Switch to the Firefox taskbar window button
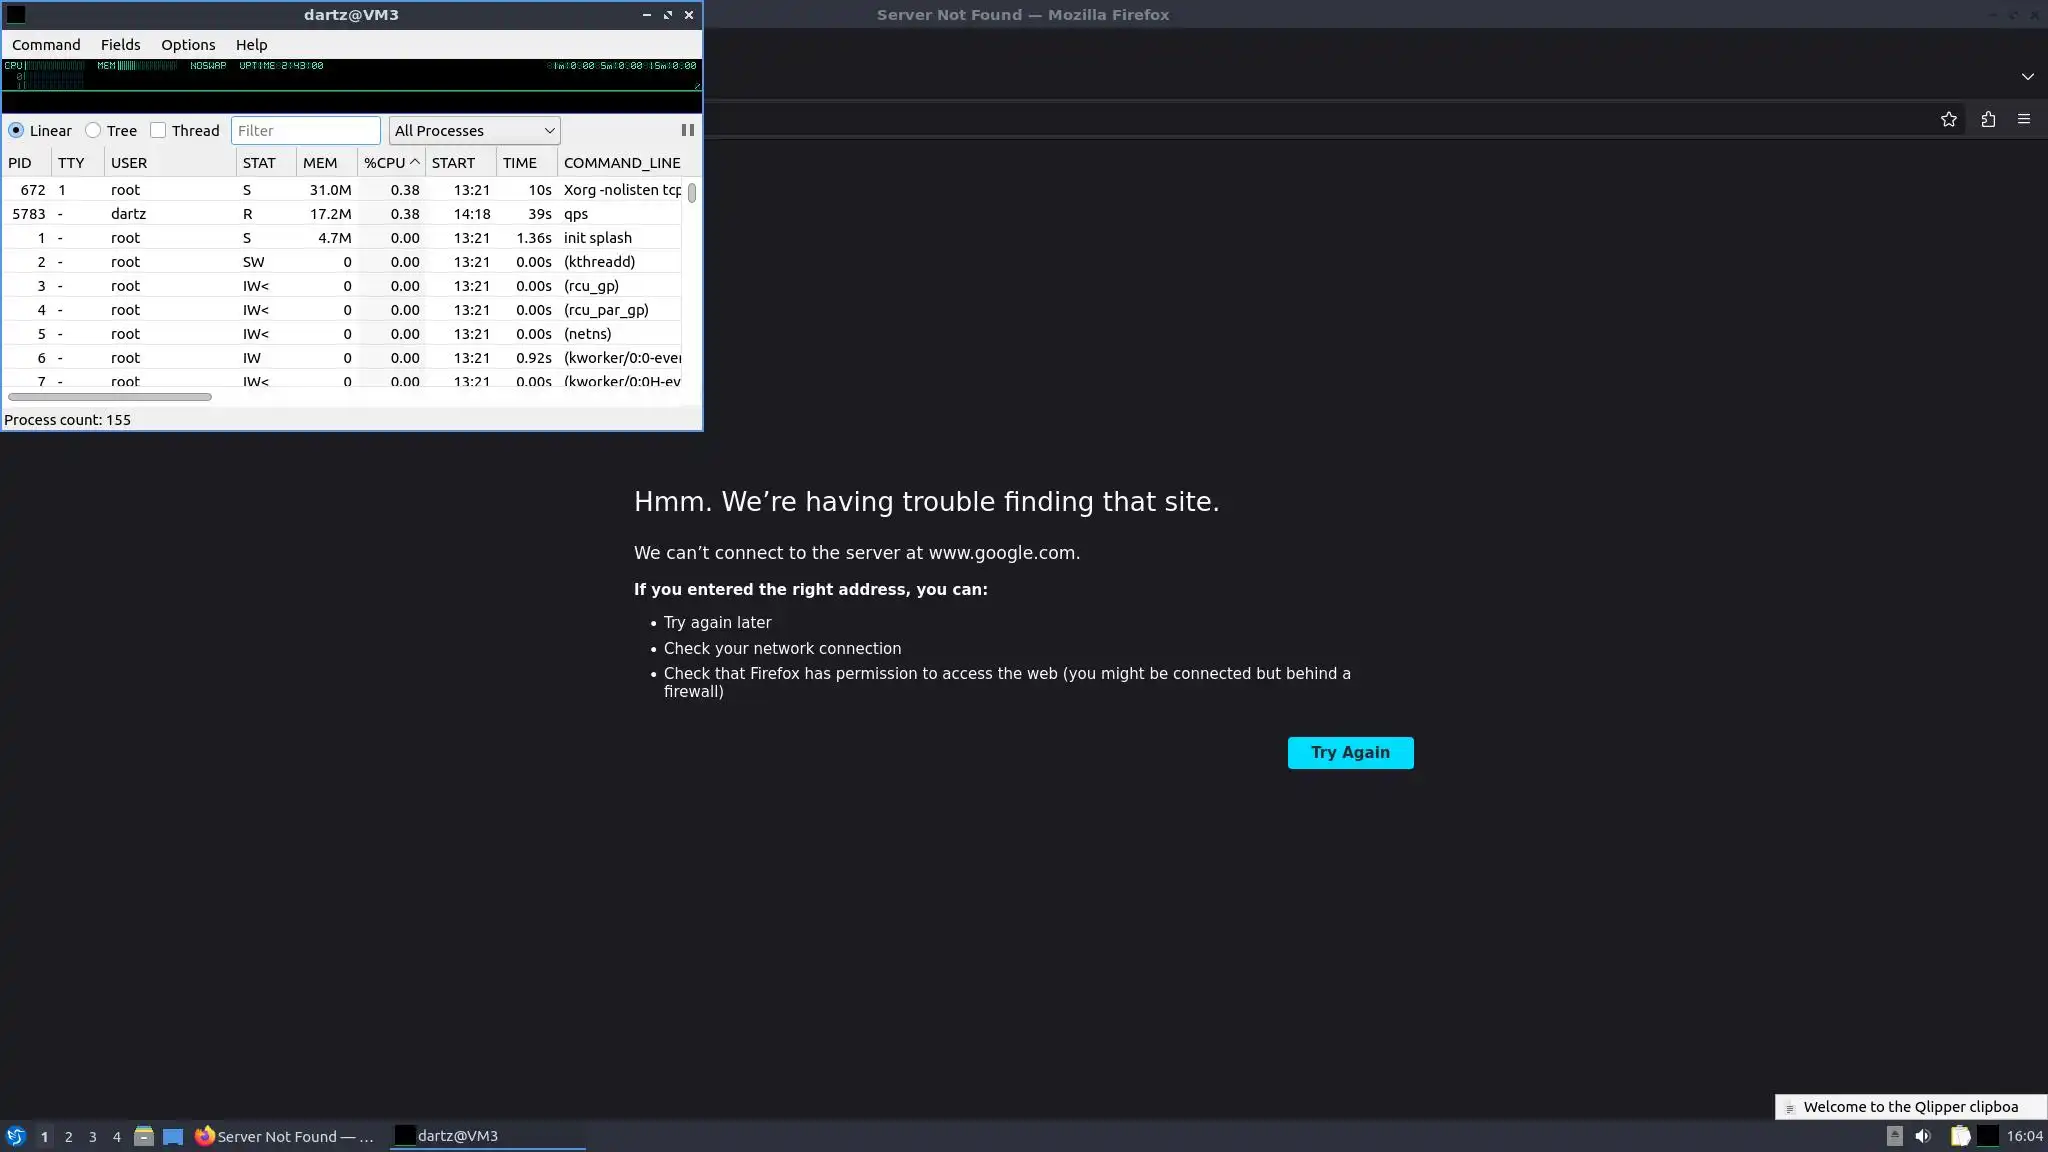Image resolution: width=2048 pixels, height=1152 pixels. pos(285,1136)
